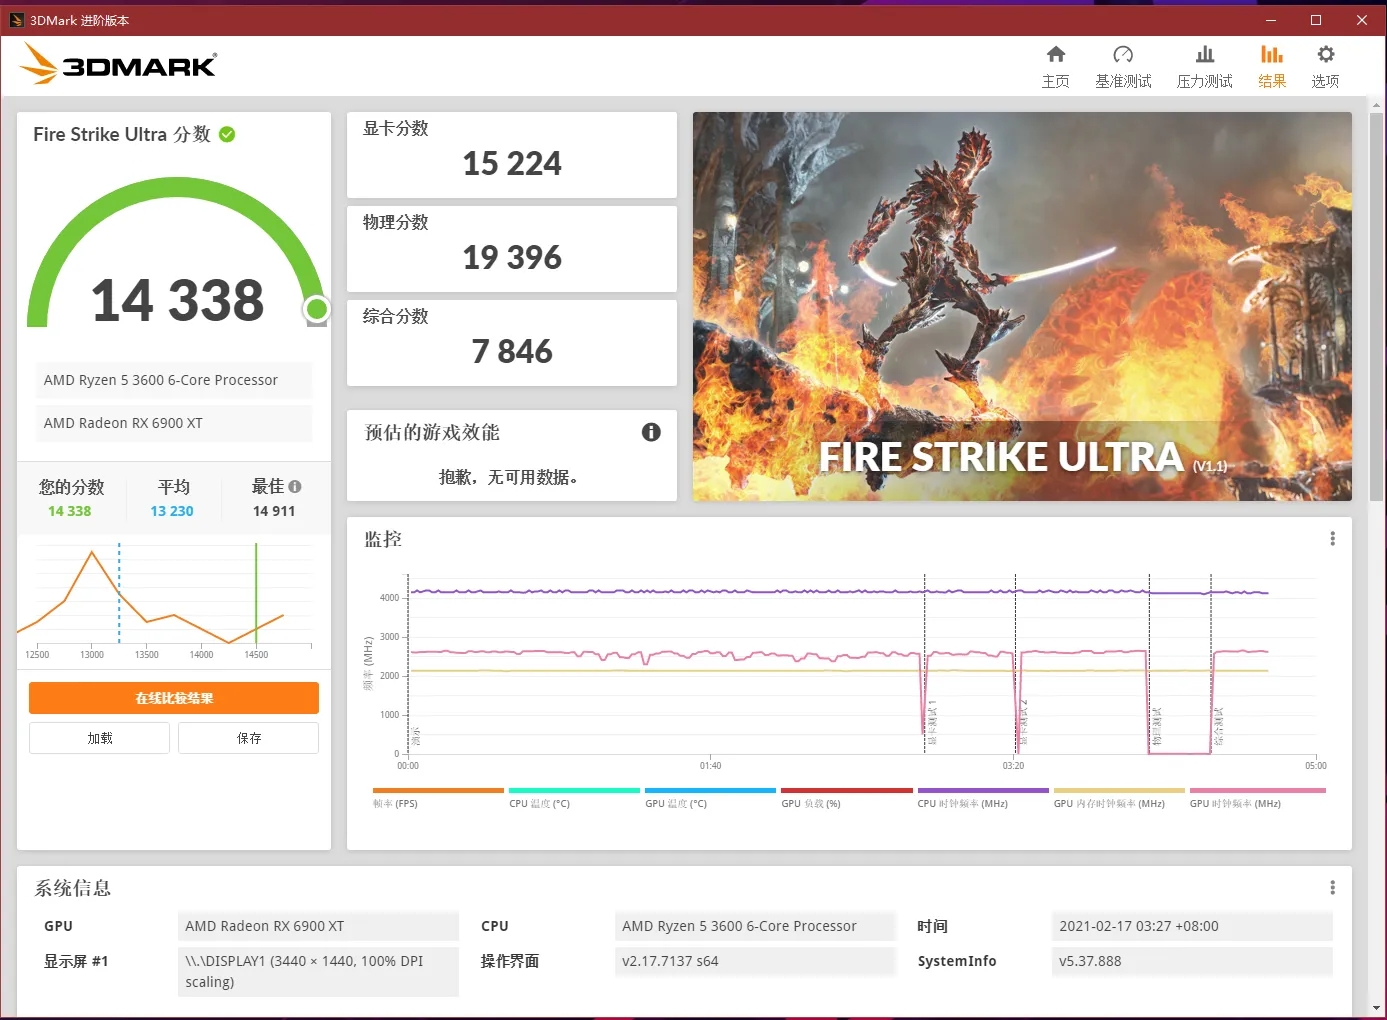Click the green validated checkmark icon
The image size is (1387, 1020).
coord(227,134)
